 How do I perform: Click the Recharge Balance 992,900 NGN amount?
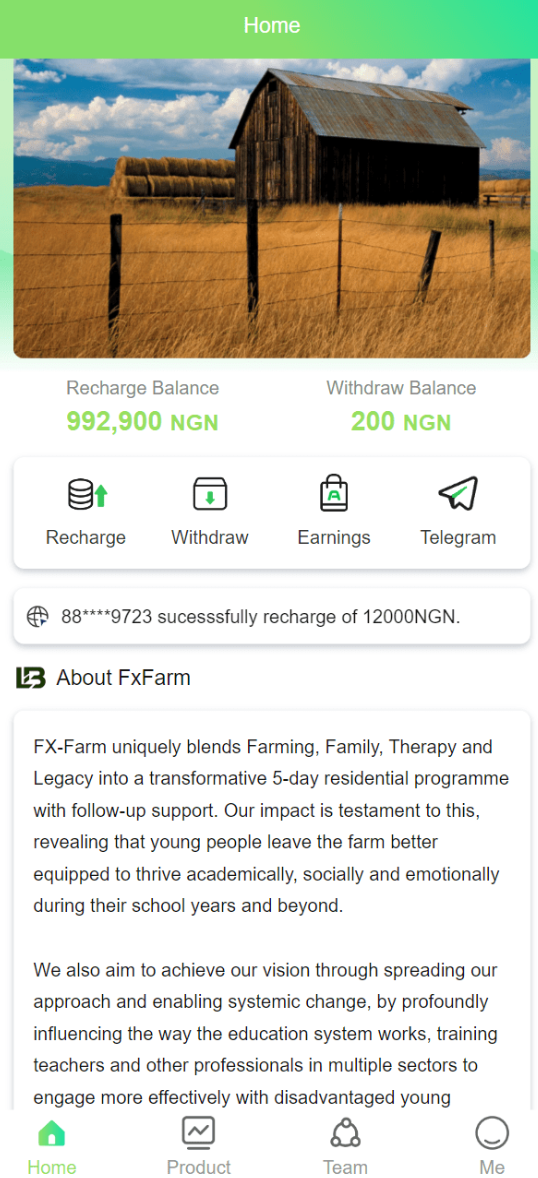(143, 421)
